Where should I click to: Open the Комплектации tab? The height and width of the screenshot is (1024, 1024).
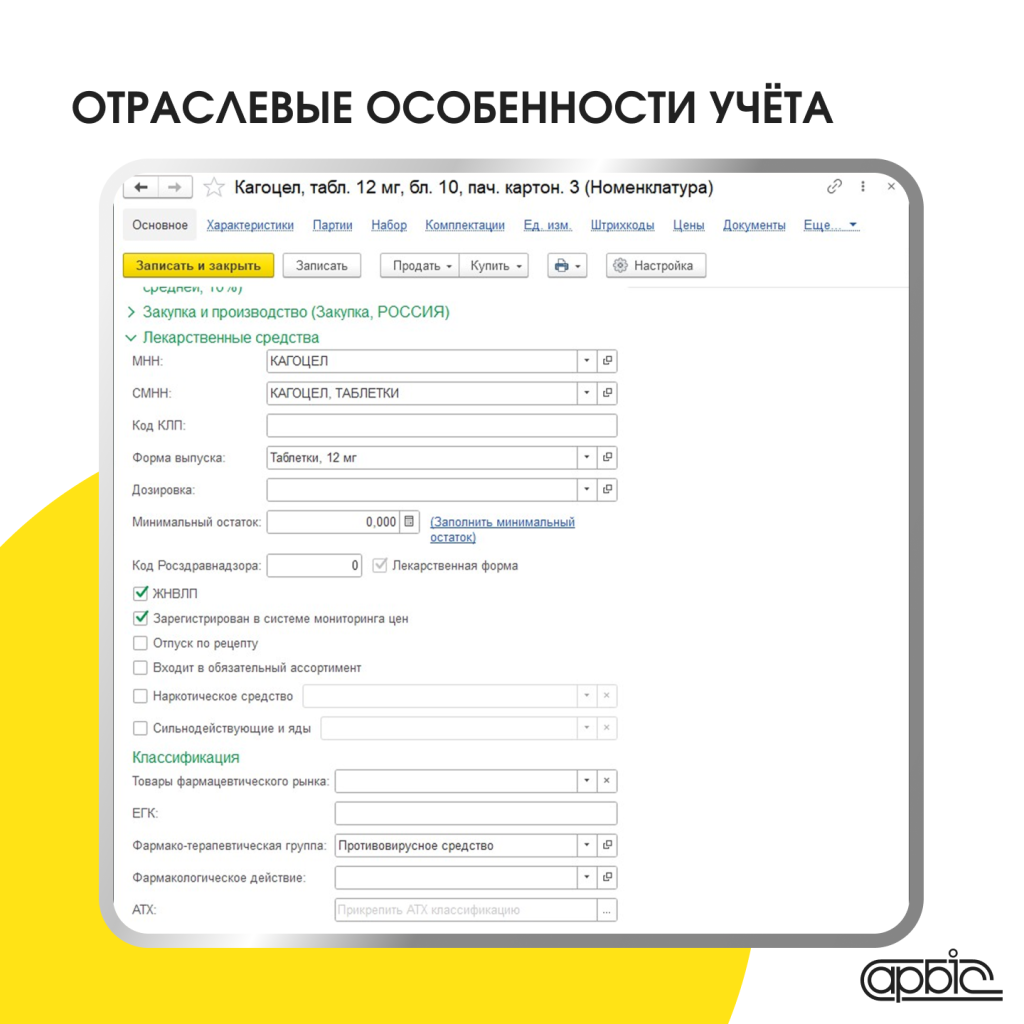click(465, 225)
